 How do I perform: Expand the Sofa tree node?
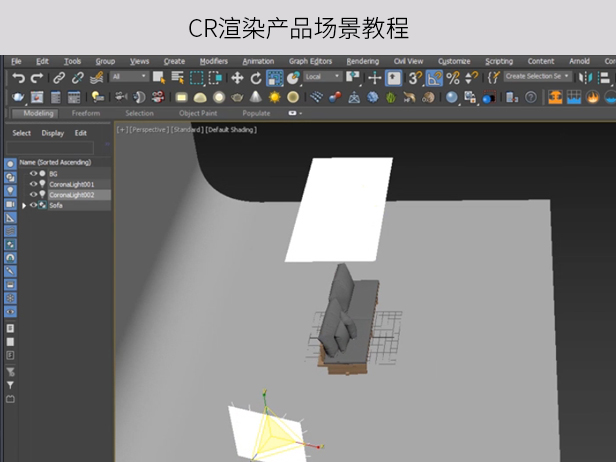(x=24, y=205)
